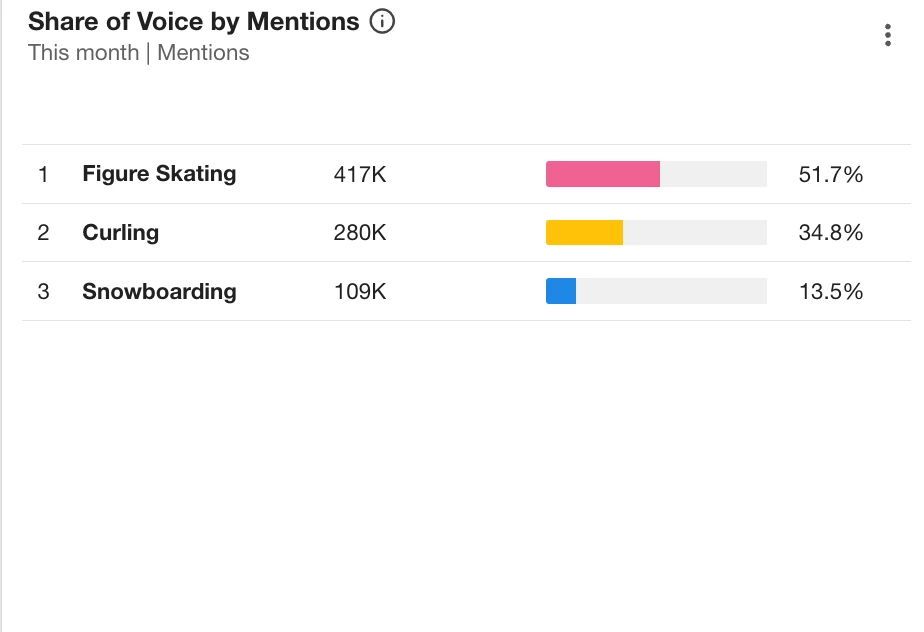The height and width of the screenshot is (632, 924).
Task: Click the 417K mentions count
Action: 359,175
